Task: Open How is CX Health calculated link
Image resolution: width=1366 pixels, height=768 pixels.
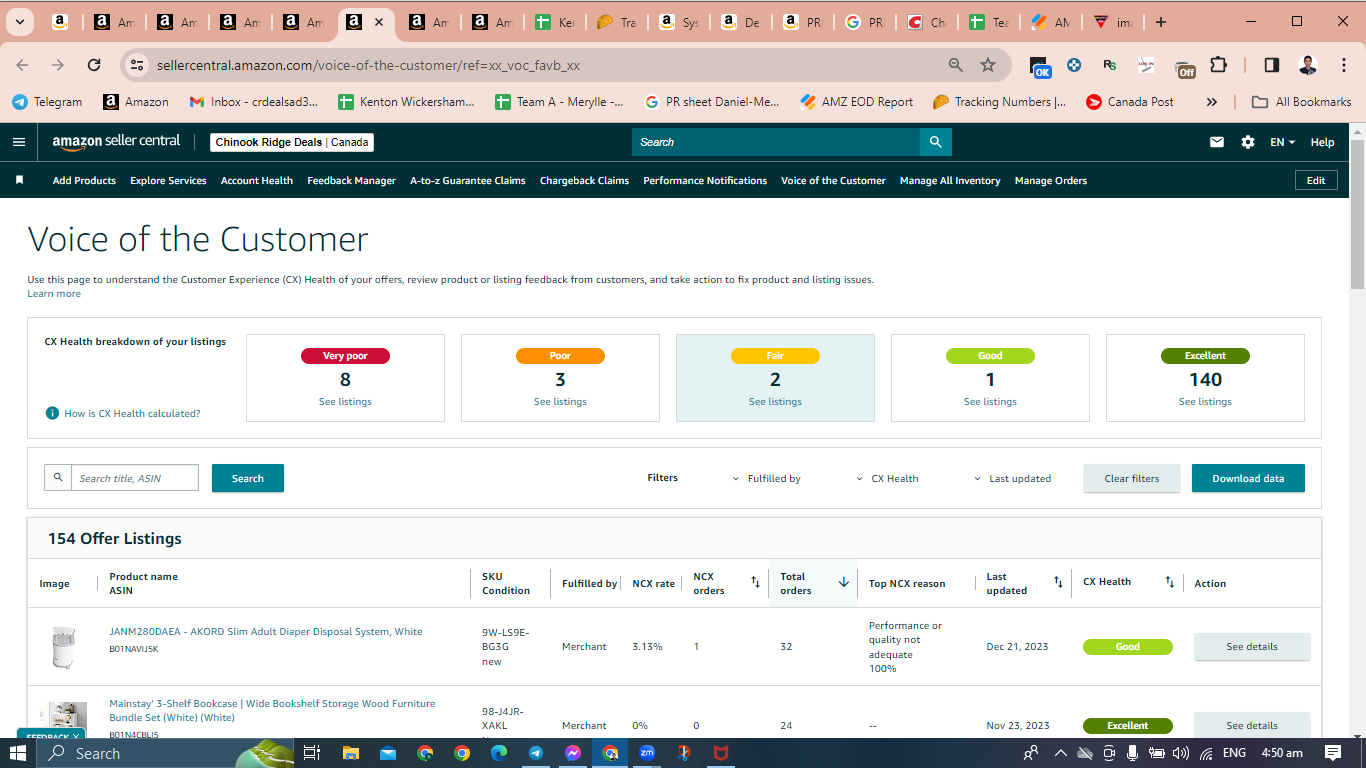Action: tap(132, 413)
